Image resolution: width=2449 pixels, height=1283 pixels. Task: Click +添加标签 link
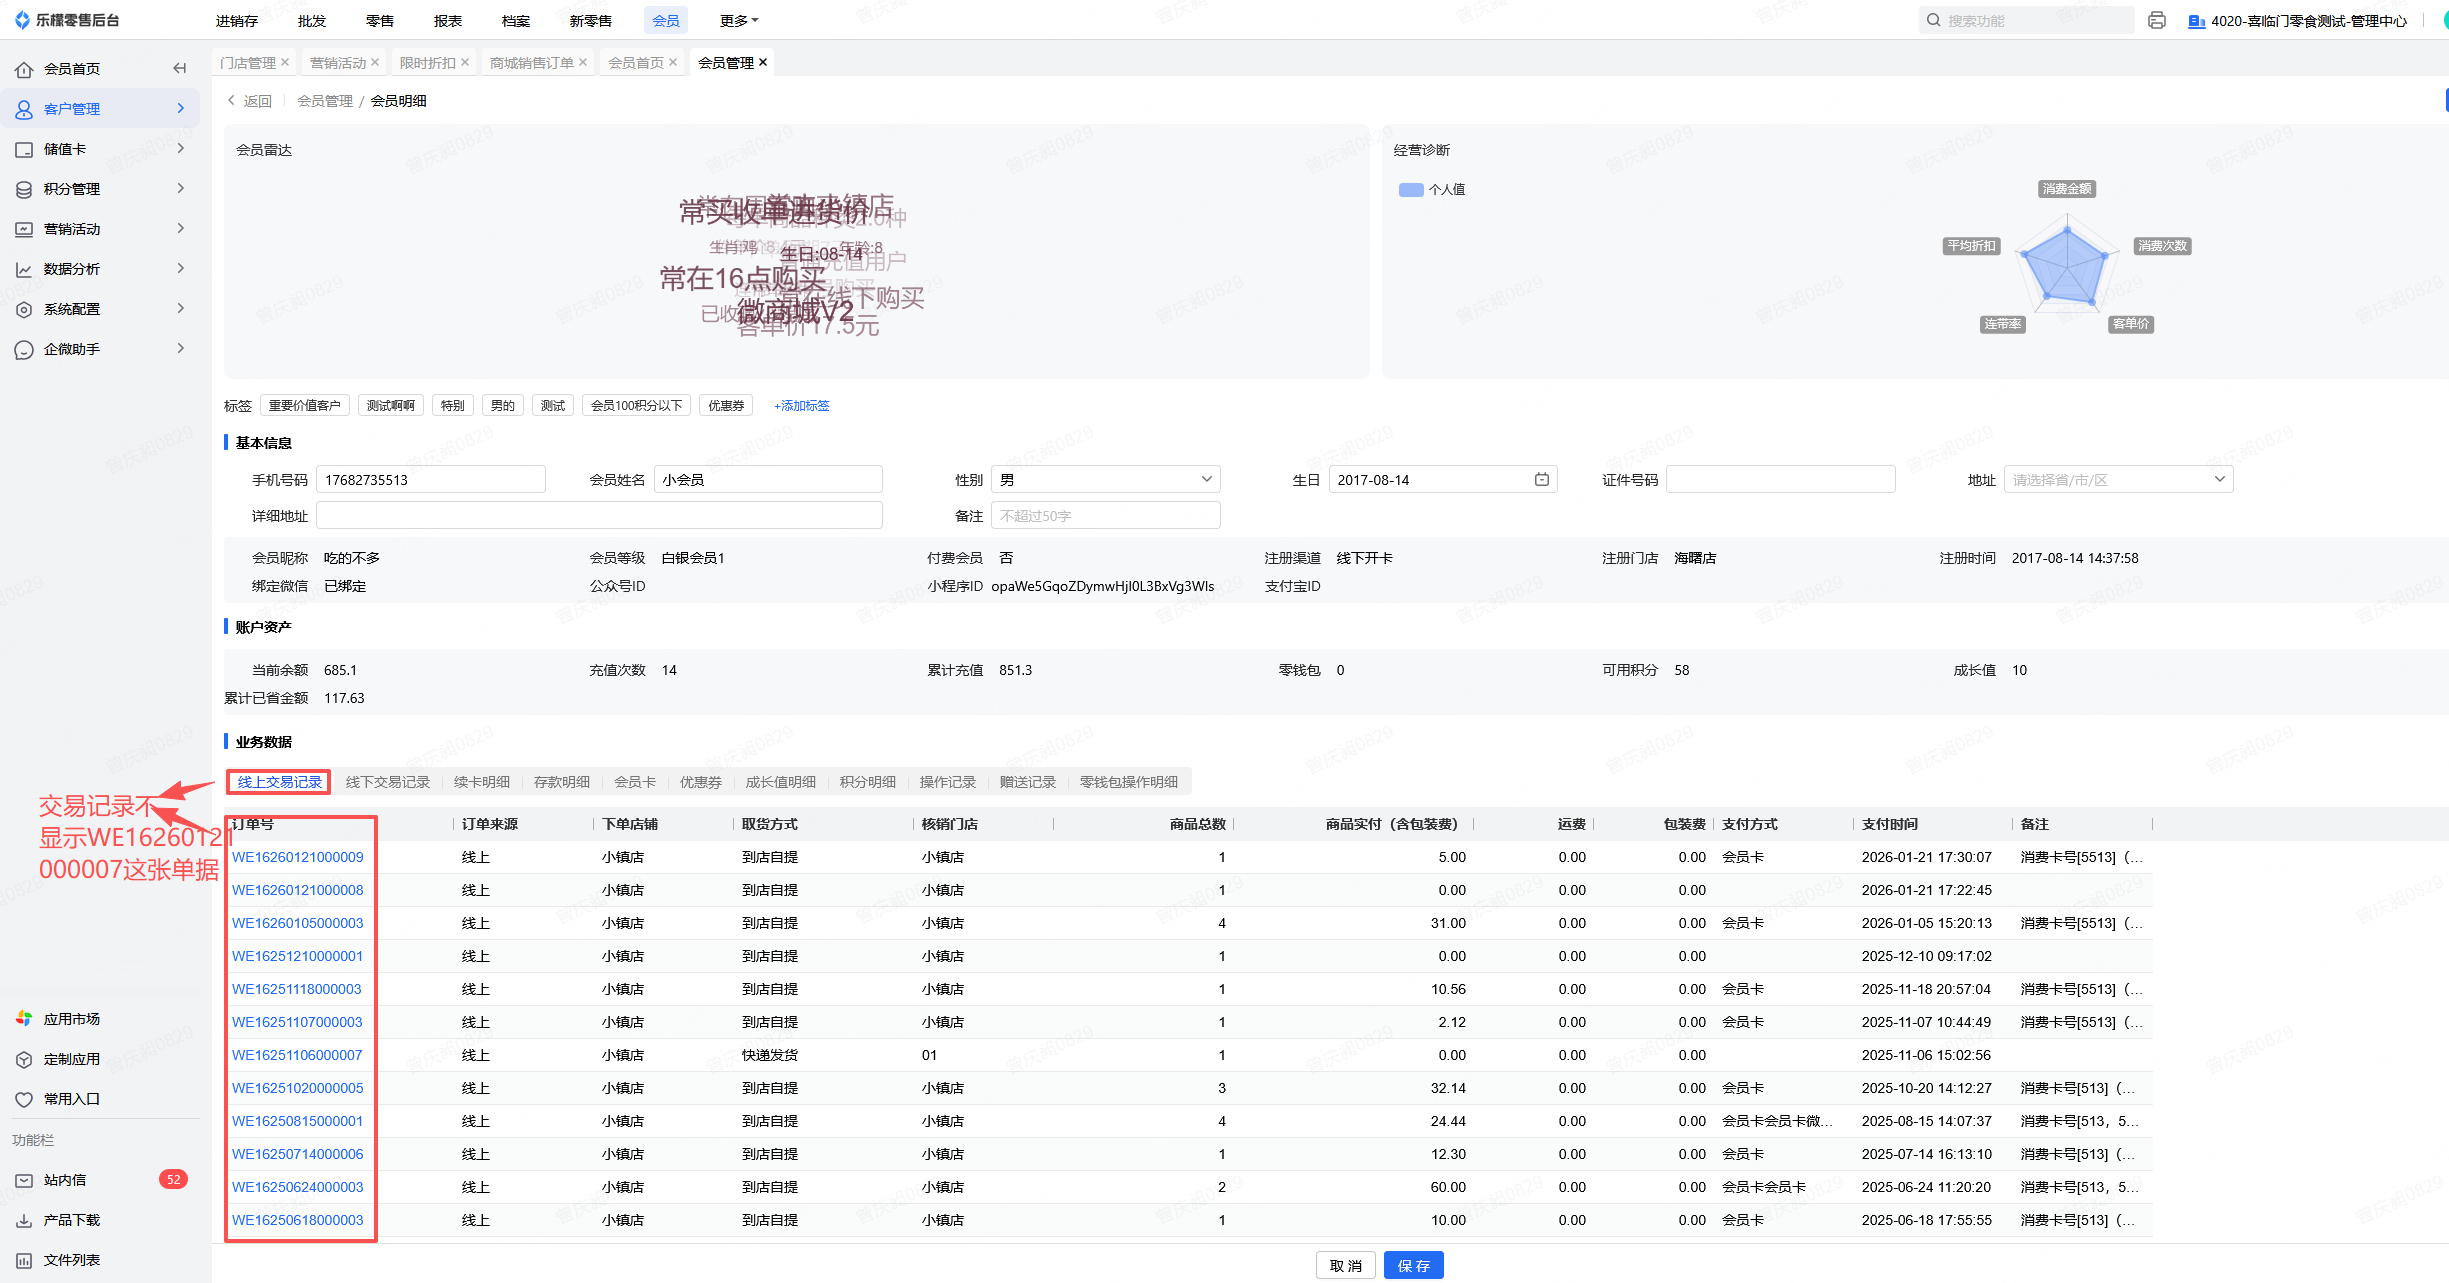pos(801,405)
